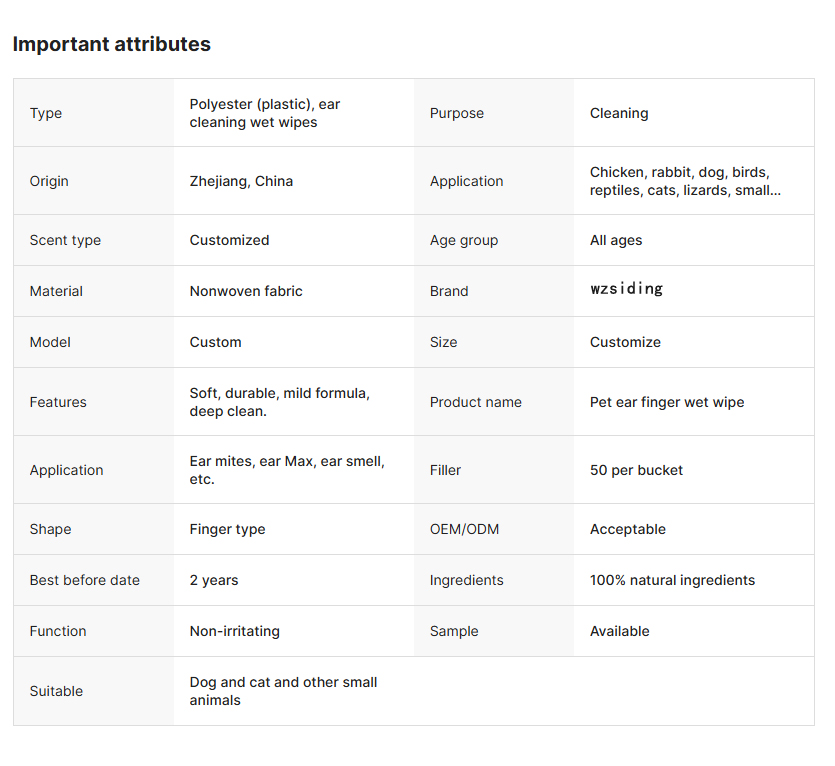The width and height of the screenshot is (835, 766).
Task: Click the "Scent type" attribute label
Action: click(65, 240)
